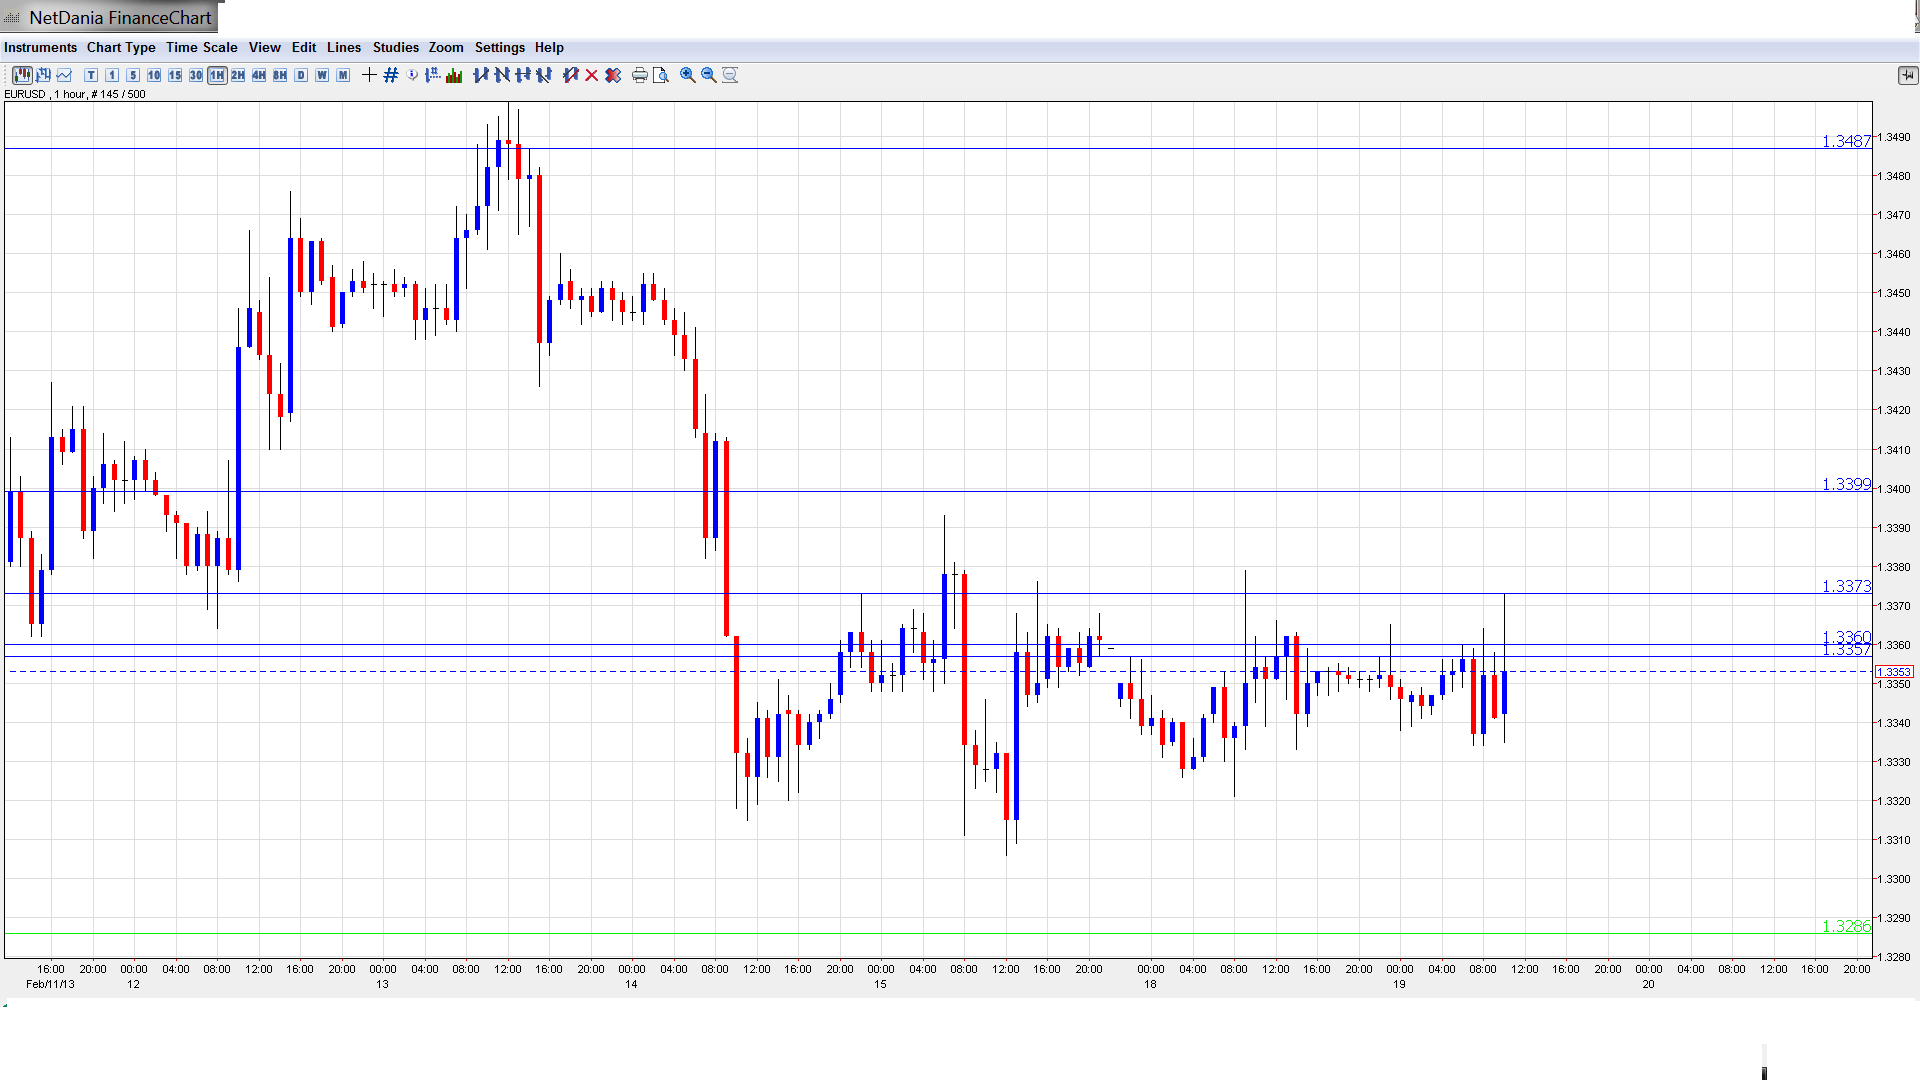Click the print chart icon

(x=640, y=75)
